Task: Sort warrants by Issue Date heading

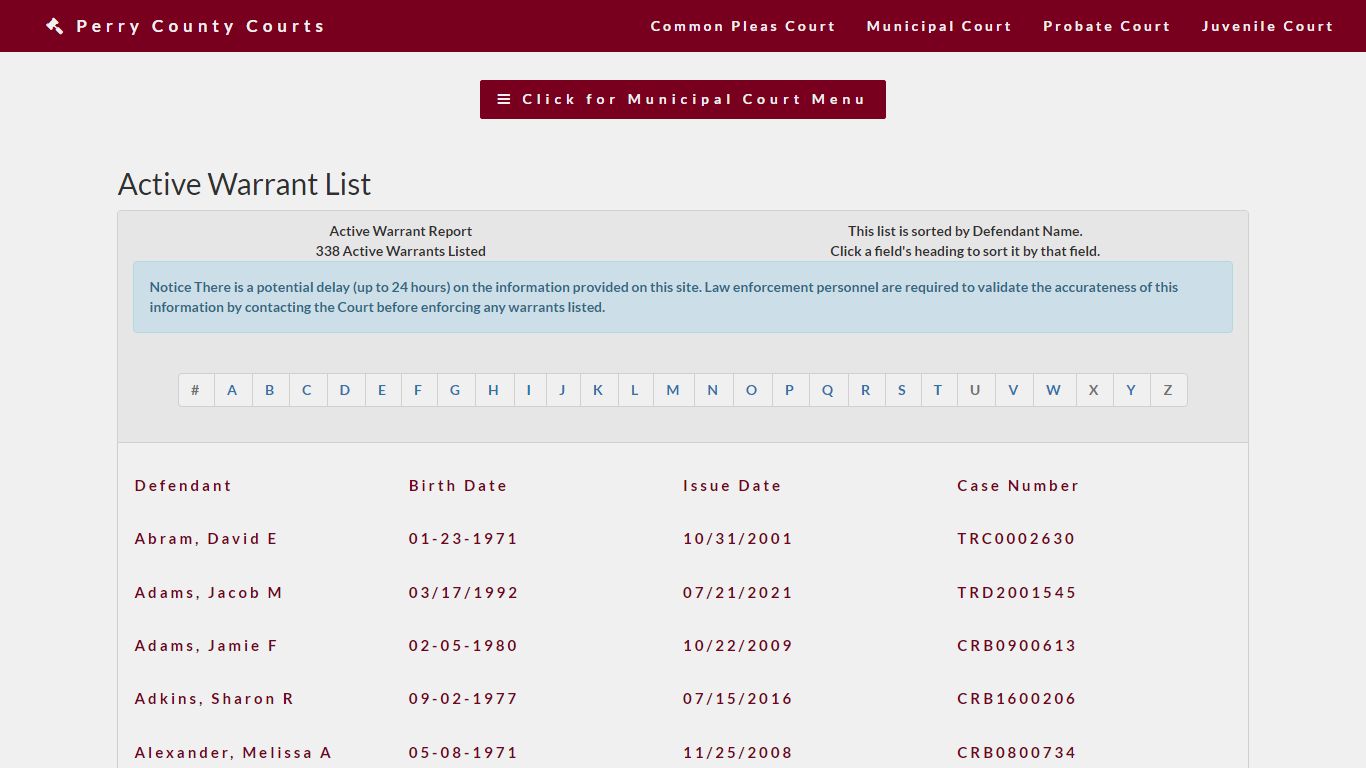Action: [x=732, y=486]
